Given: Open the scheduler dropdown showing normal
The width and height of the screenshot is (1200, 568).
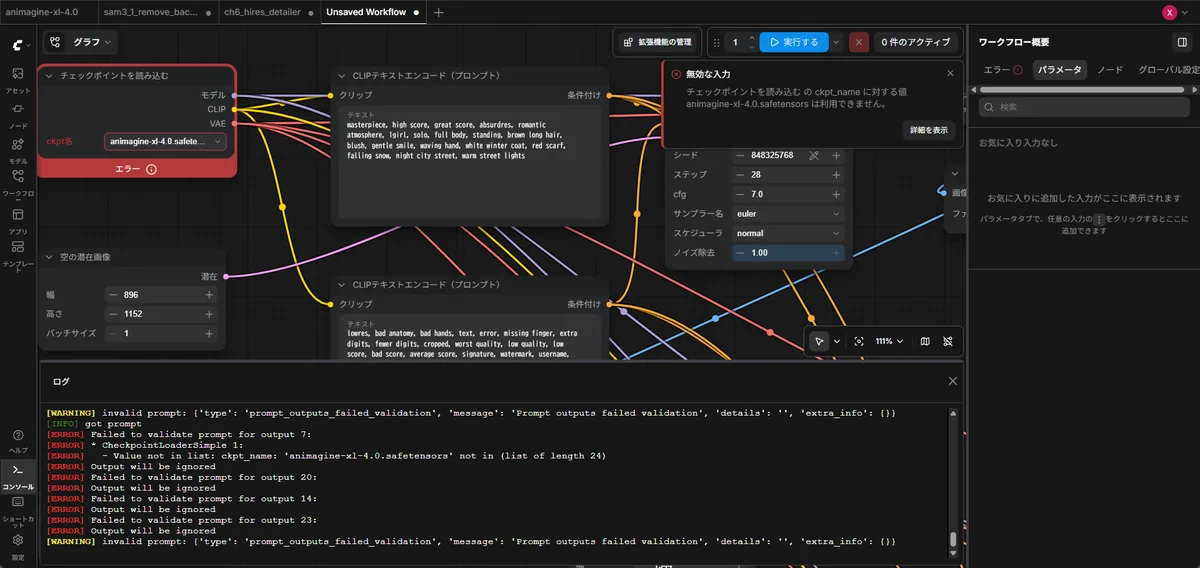Looking at the screenshot, I should point(788,233).
